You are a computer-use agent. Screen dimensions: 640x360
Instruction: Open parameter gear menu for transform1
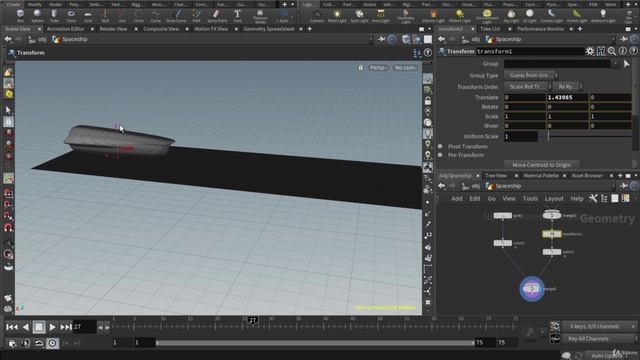(590, 51)
